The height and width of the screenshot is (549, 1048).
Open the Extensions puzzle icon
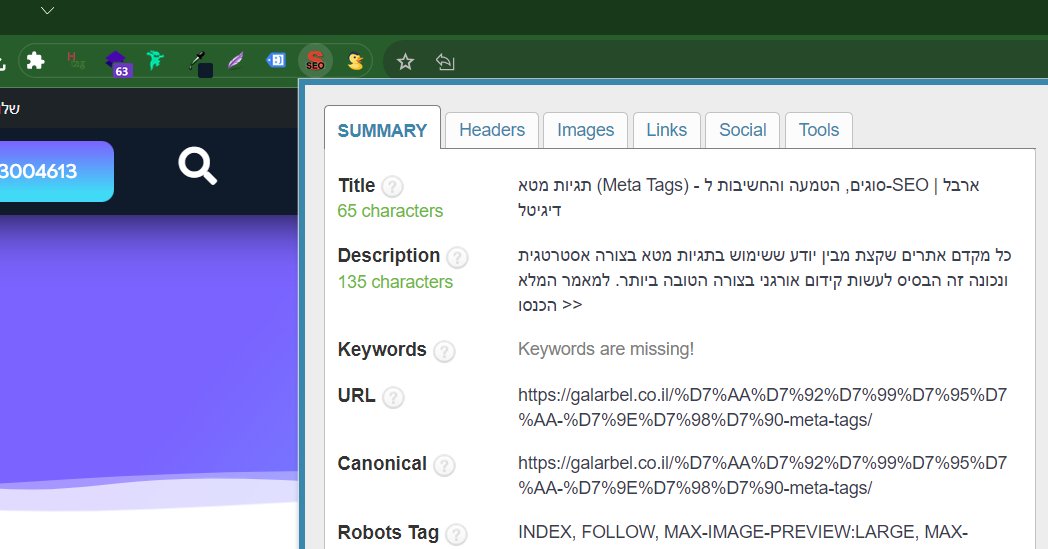[x=35, y=62]
